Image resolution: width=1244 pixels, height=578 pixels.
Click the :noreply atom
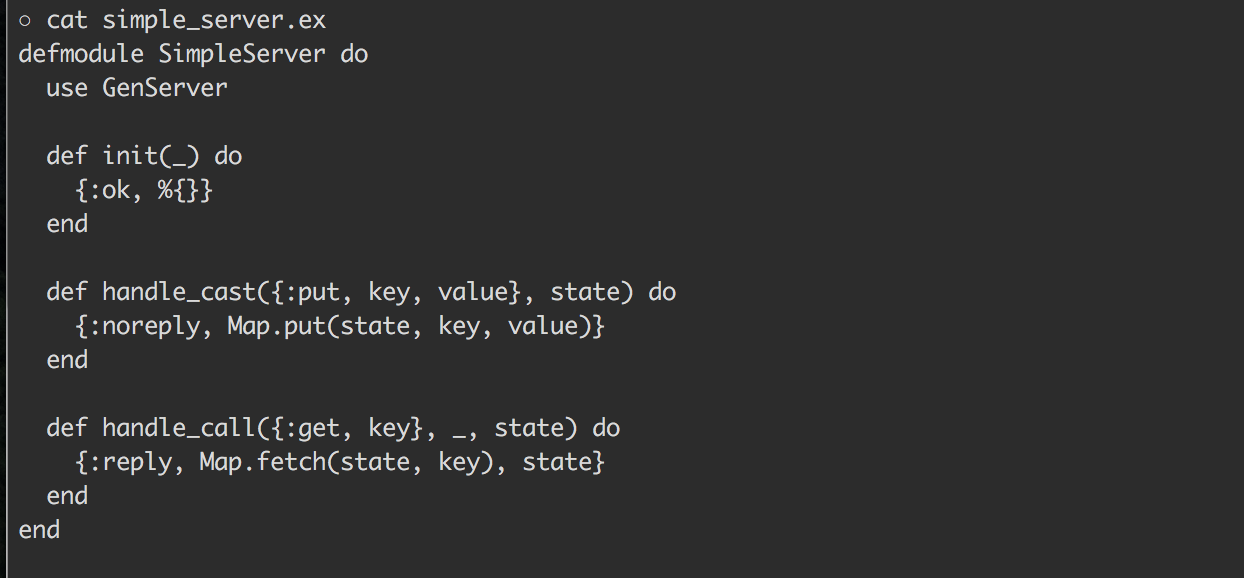tap(144, 327)
